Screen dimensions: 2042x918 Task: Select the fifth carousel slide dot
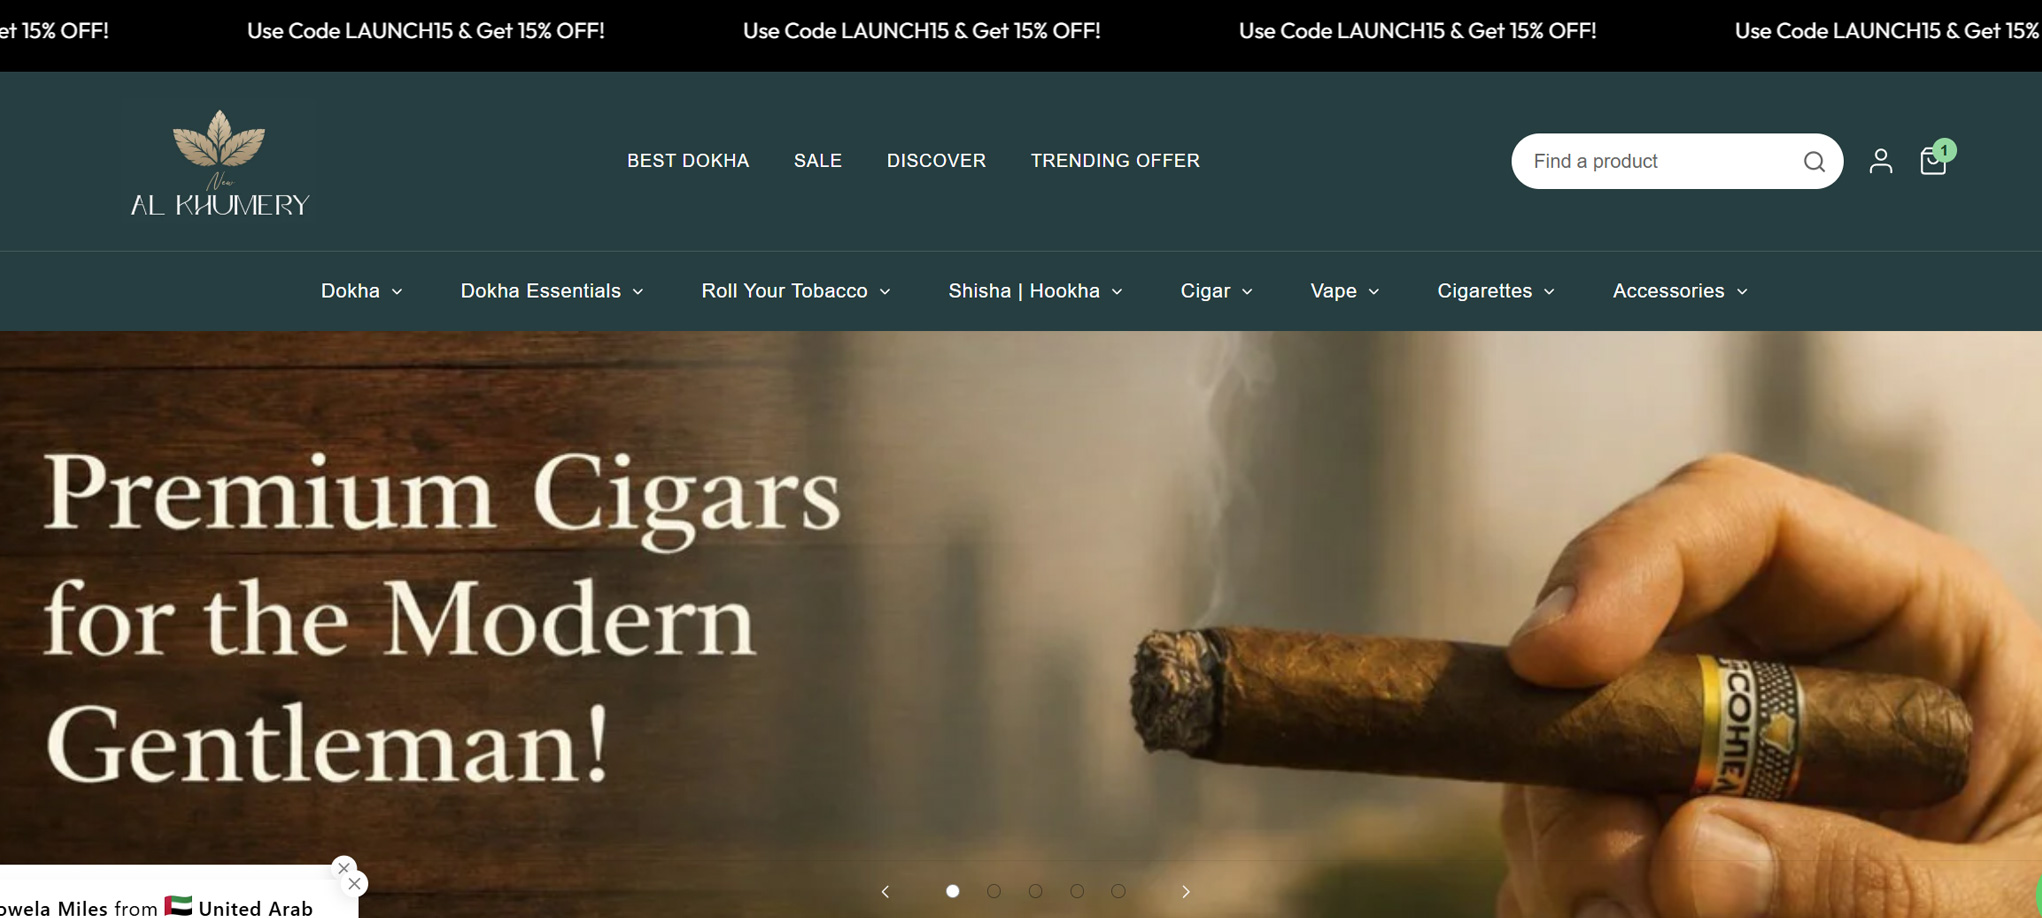(x=1118, y=891)
